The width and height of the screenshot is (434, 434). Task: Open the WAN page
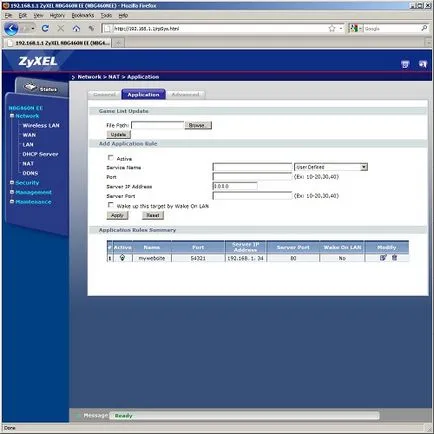click(29, 135)
